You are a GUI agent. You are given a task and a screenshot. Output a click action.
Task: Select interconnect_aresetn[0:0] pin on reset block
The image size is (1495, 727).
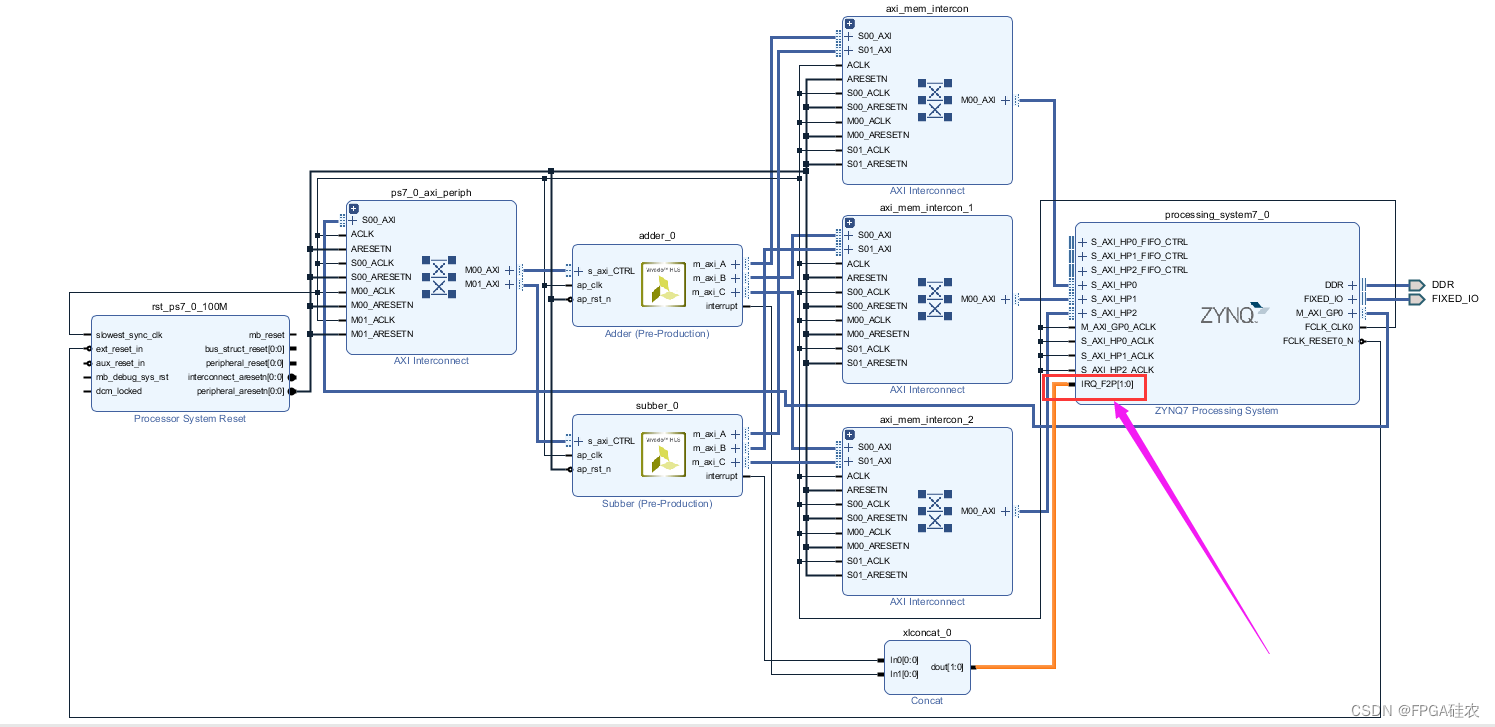point(236,377)
